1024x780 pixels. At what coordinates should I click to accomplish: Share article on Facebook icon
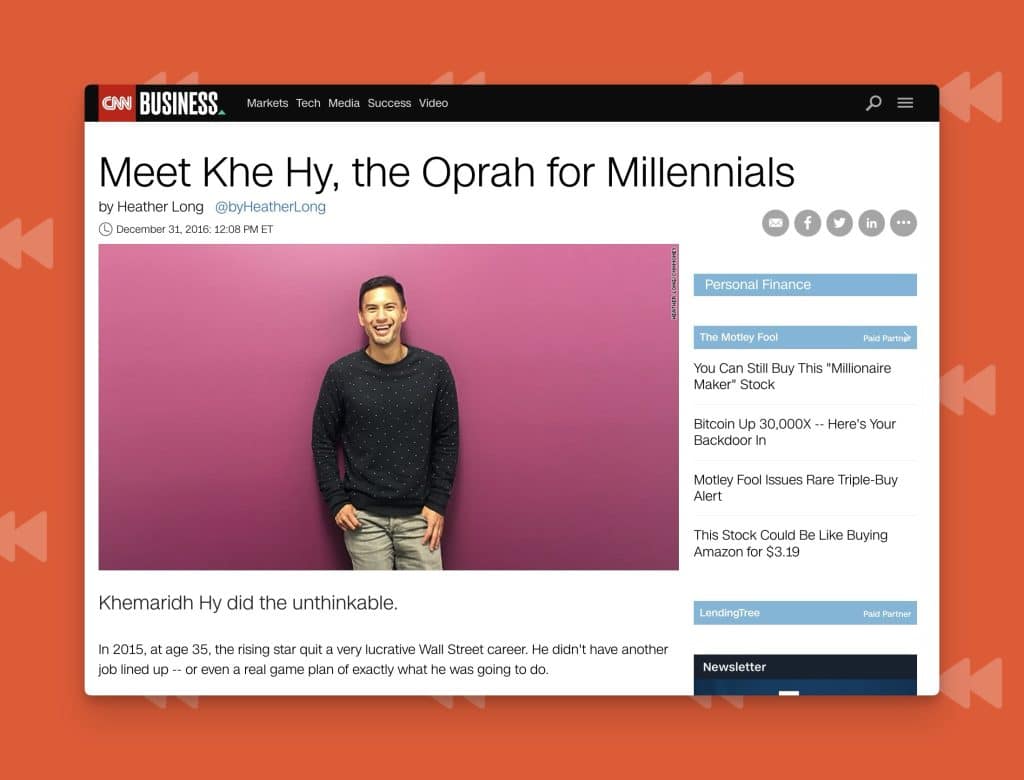807,223
